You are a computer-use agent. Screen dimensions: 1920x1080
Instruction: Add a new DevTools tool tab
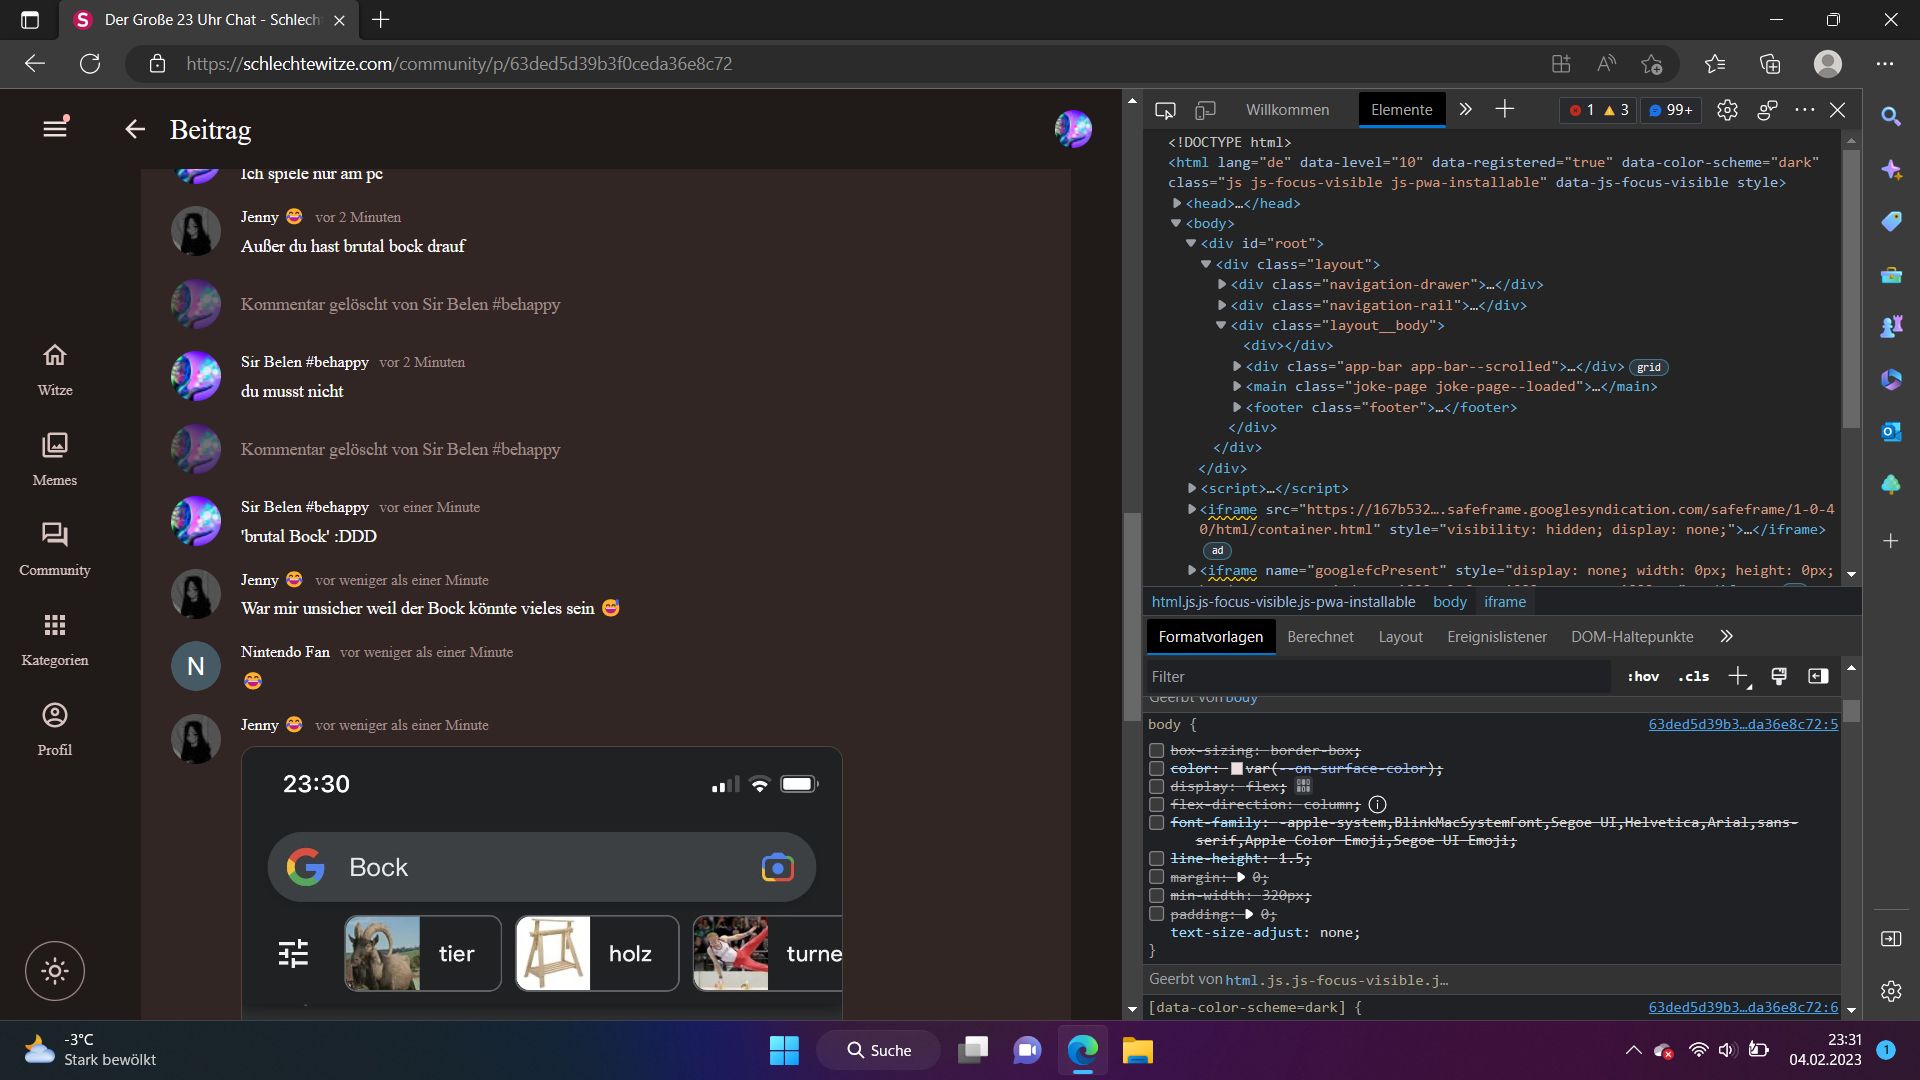(1505, 109)
